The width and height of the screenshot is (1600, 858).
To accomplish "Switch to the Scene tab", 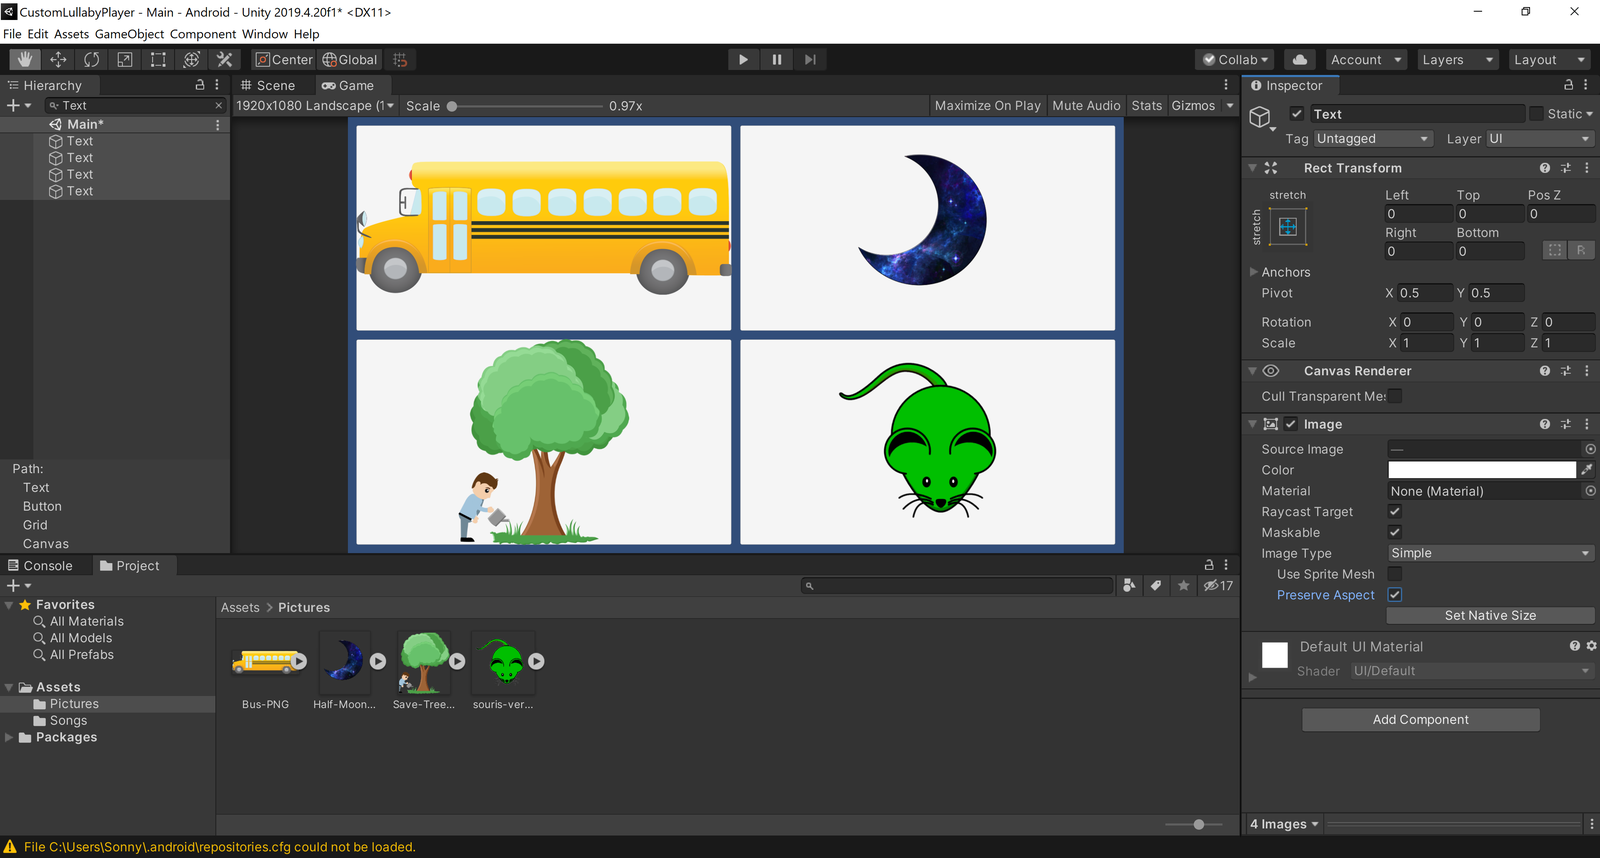I will click(x=268, y=86).
